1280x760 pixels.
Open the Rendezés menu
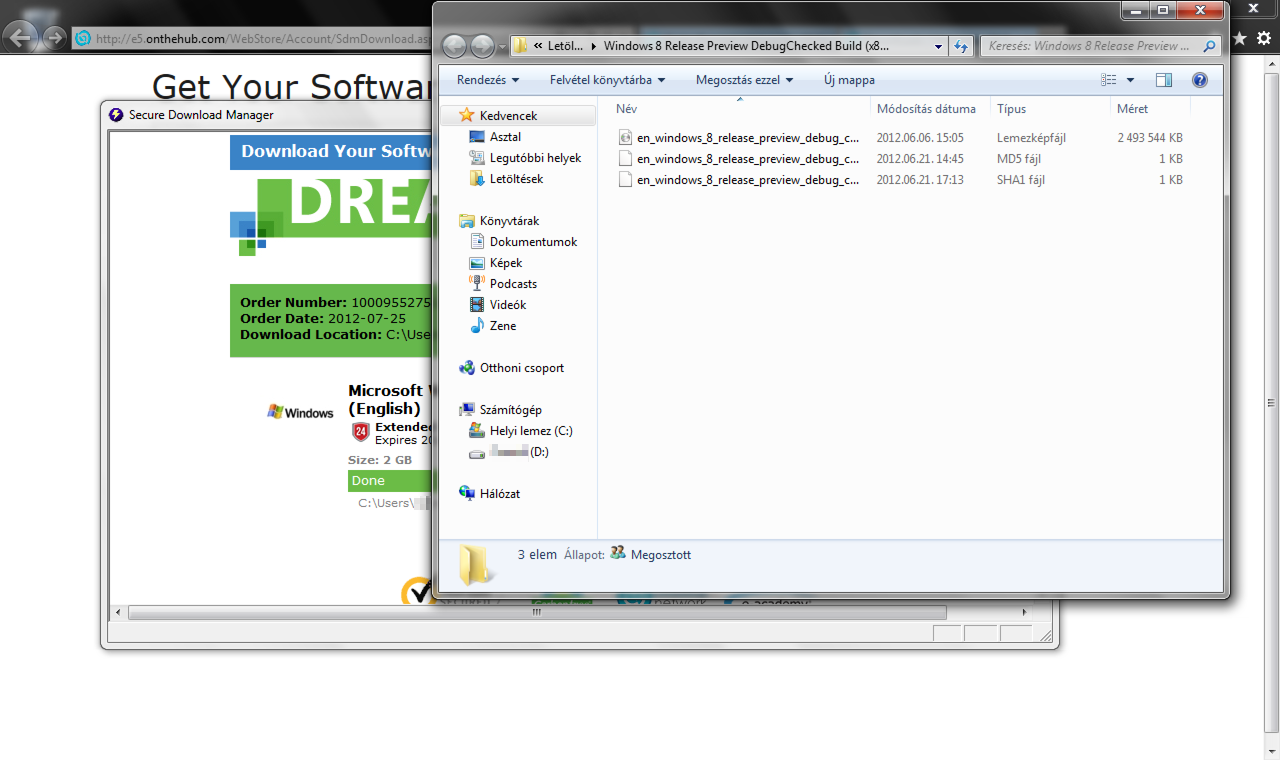(488, 80)
